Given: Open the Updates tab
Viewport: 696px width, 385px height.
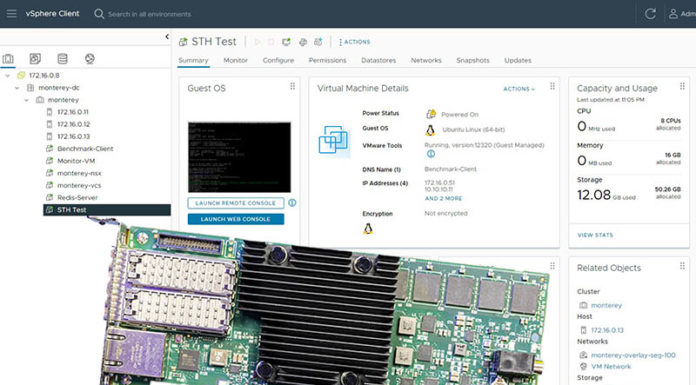Looking at the screenshot, I should [x=518, y=60].
